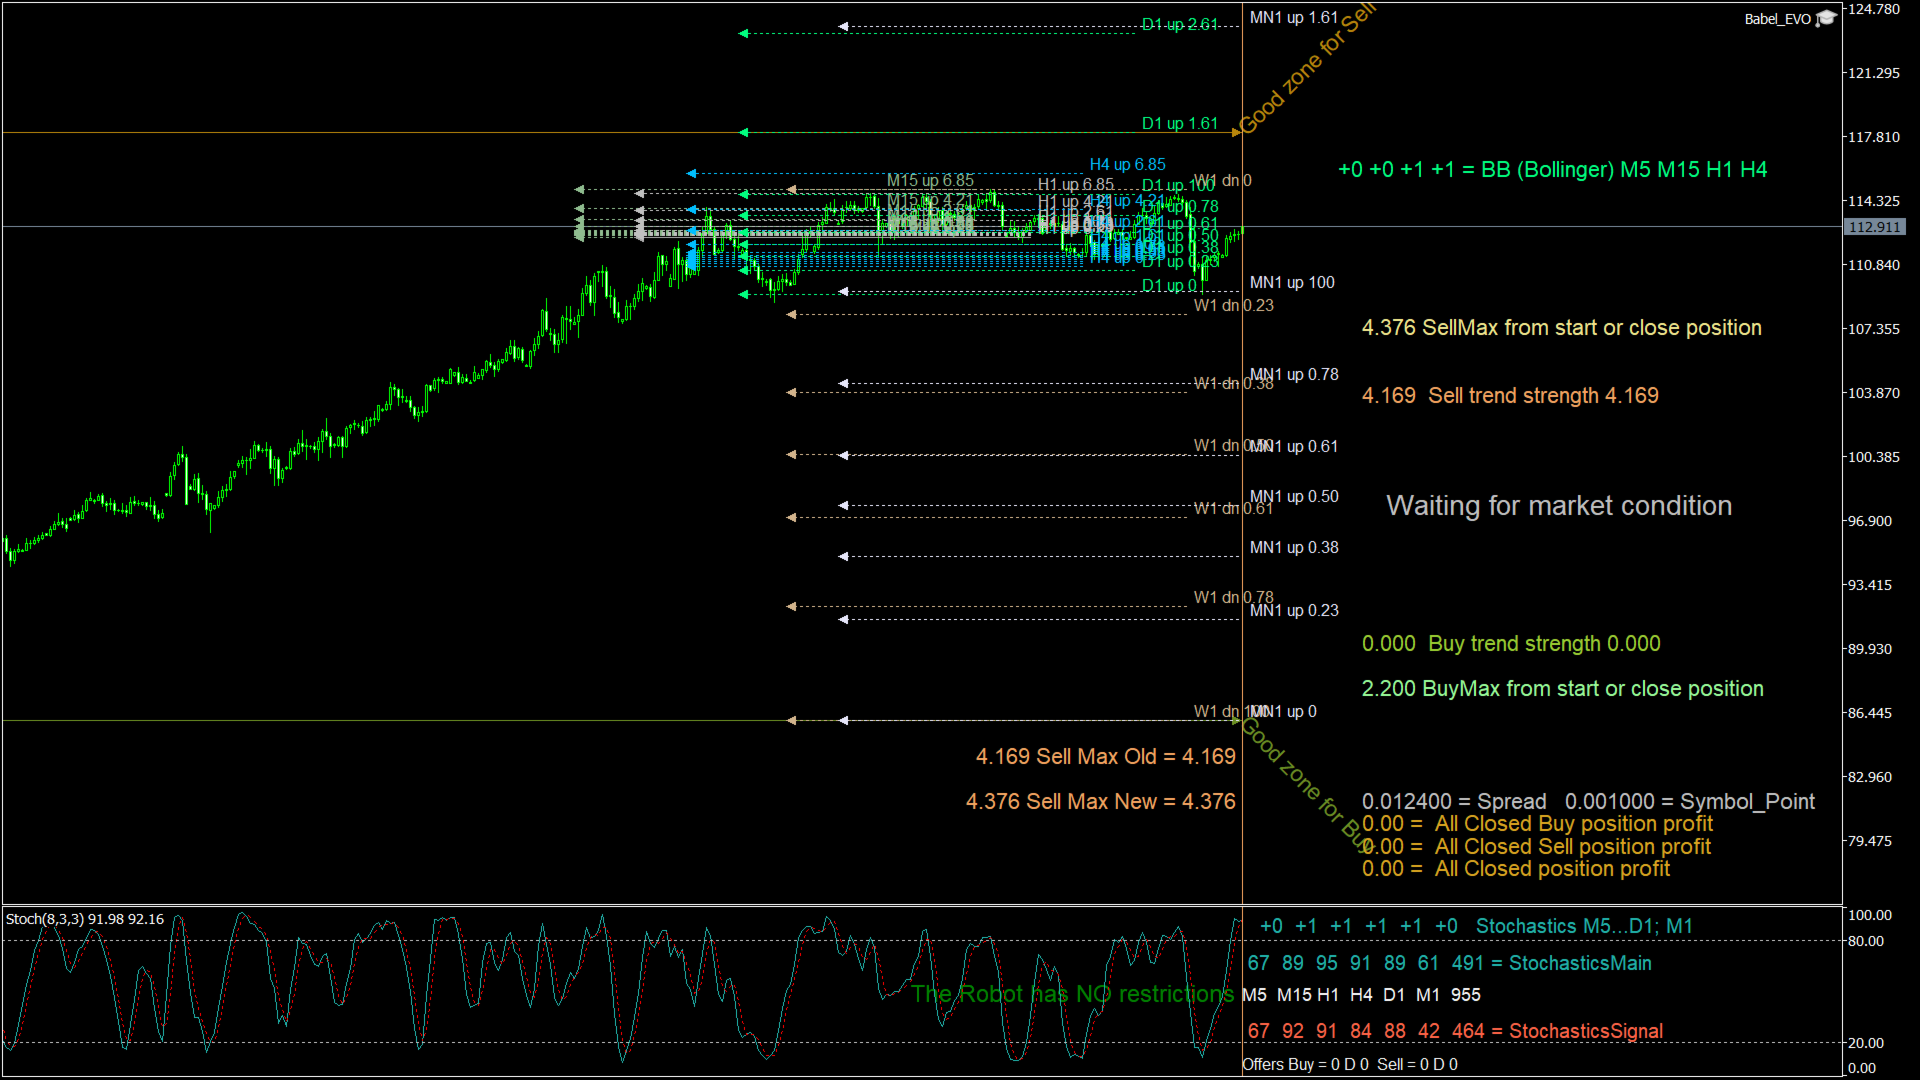Click the Offers Buy and Sell status line

tap(1350, 1065)
